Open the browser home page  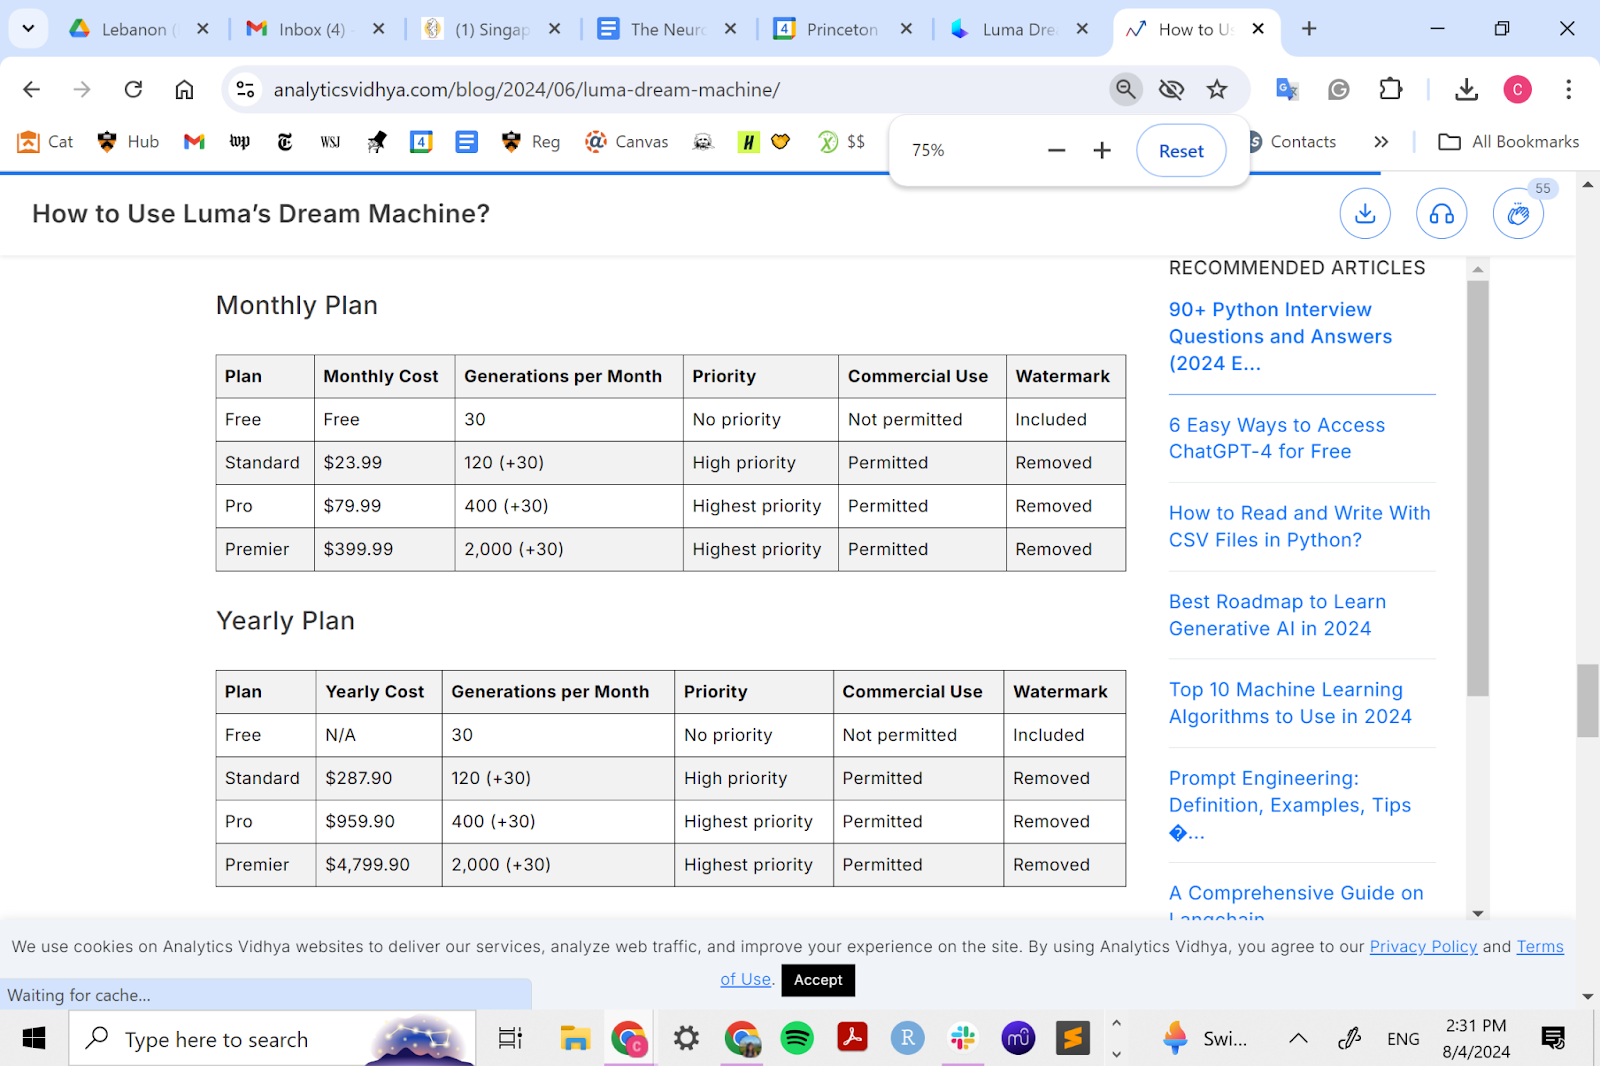coord(184,90)
